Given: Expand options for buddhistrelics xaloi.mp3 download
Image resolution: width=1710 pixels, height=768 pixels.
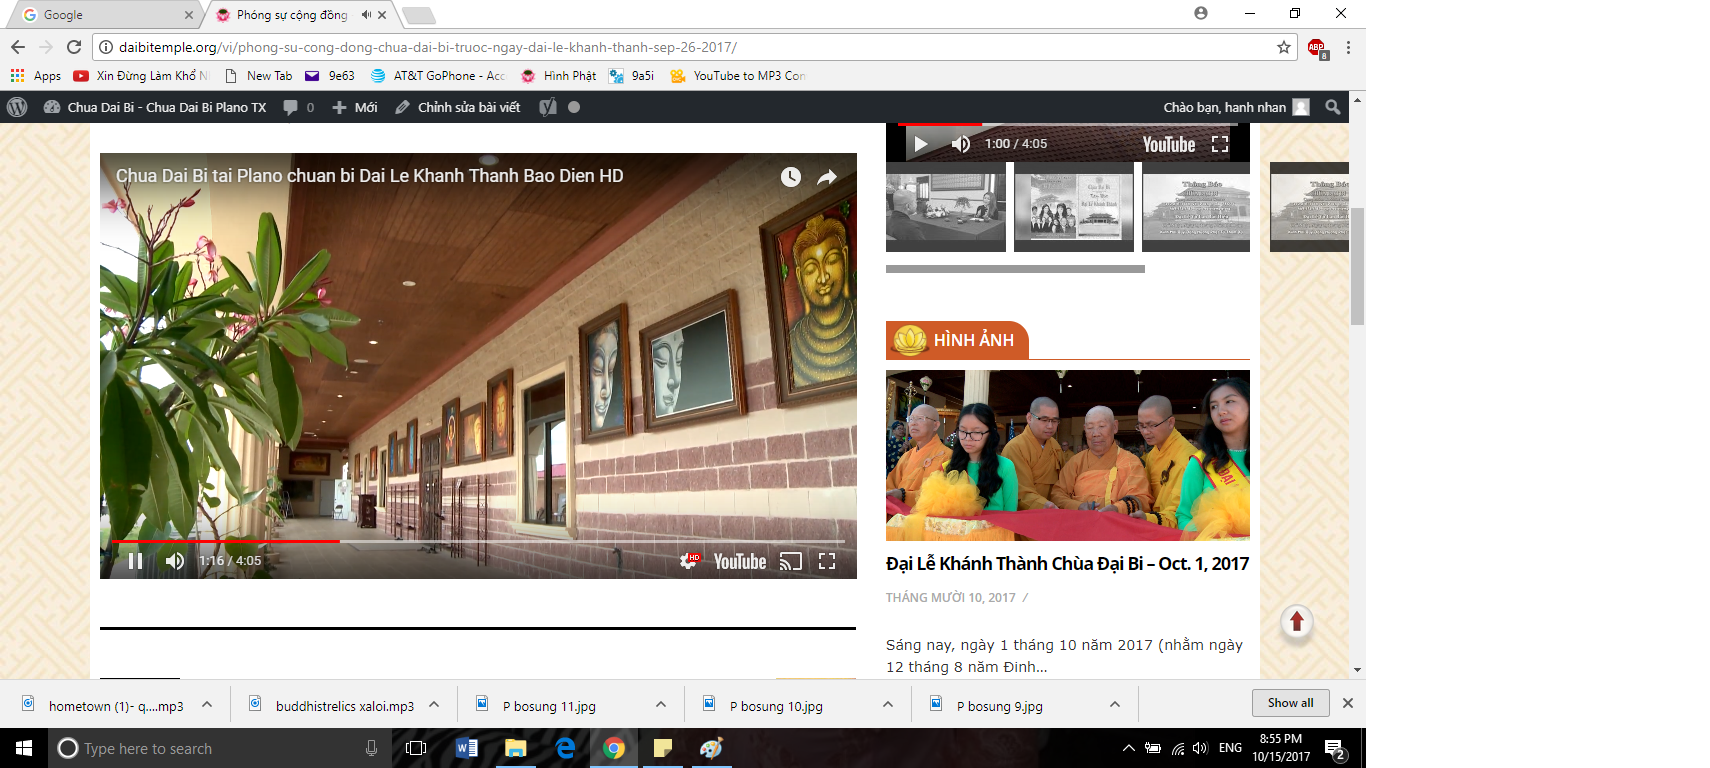Looking at the screenshot, I should 434,705.
